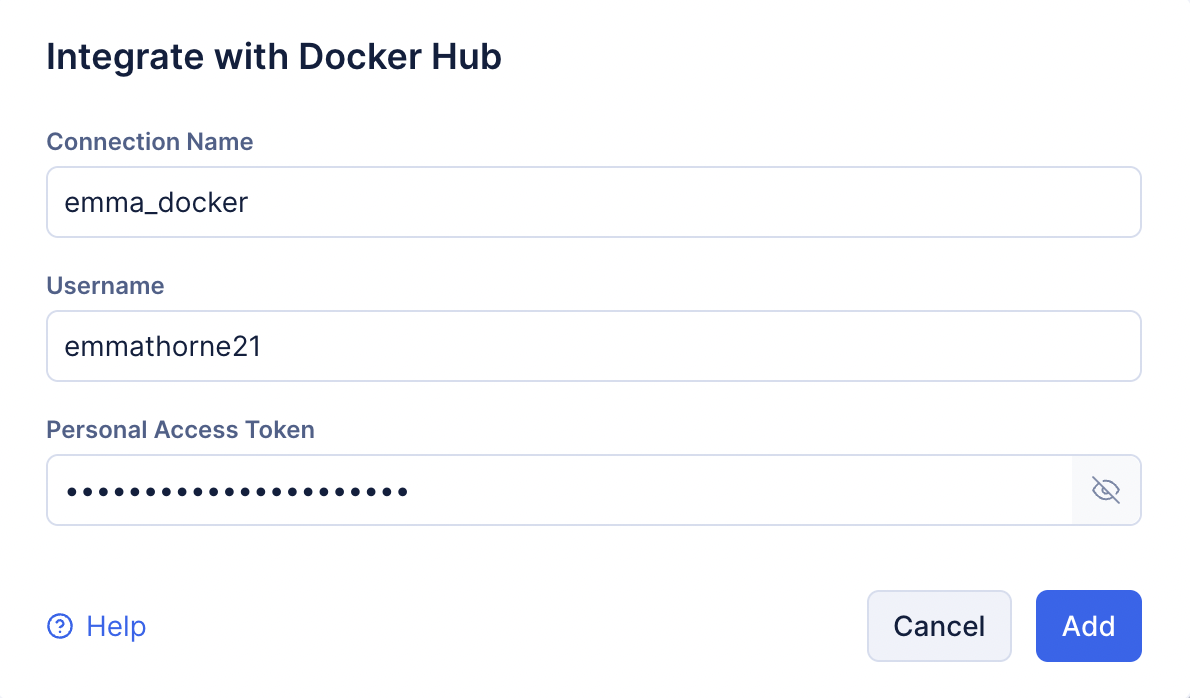The height and width of the screenshot is (698, 1190).
Task: Focus the Personal Access Token field
Action: pyautogui.click(x=559, y=490)
